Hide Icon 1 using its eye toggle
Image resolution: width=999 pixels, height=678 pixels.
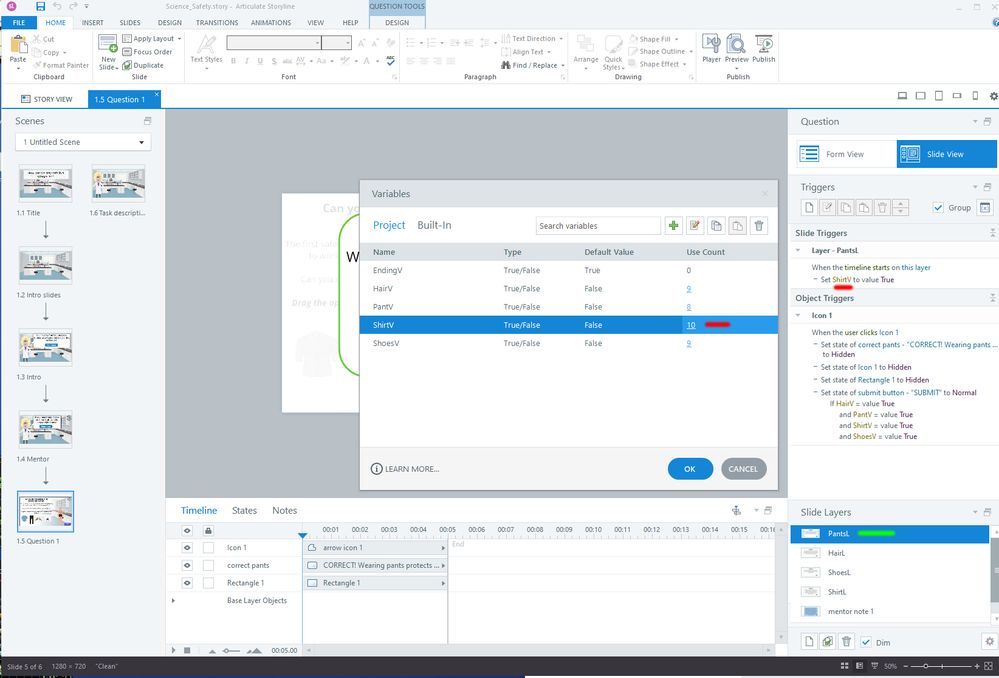(186, 548)
